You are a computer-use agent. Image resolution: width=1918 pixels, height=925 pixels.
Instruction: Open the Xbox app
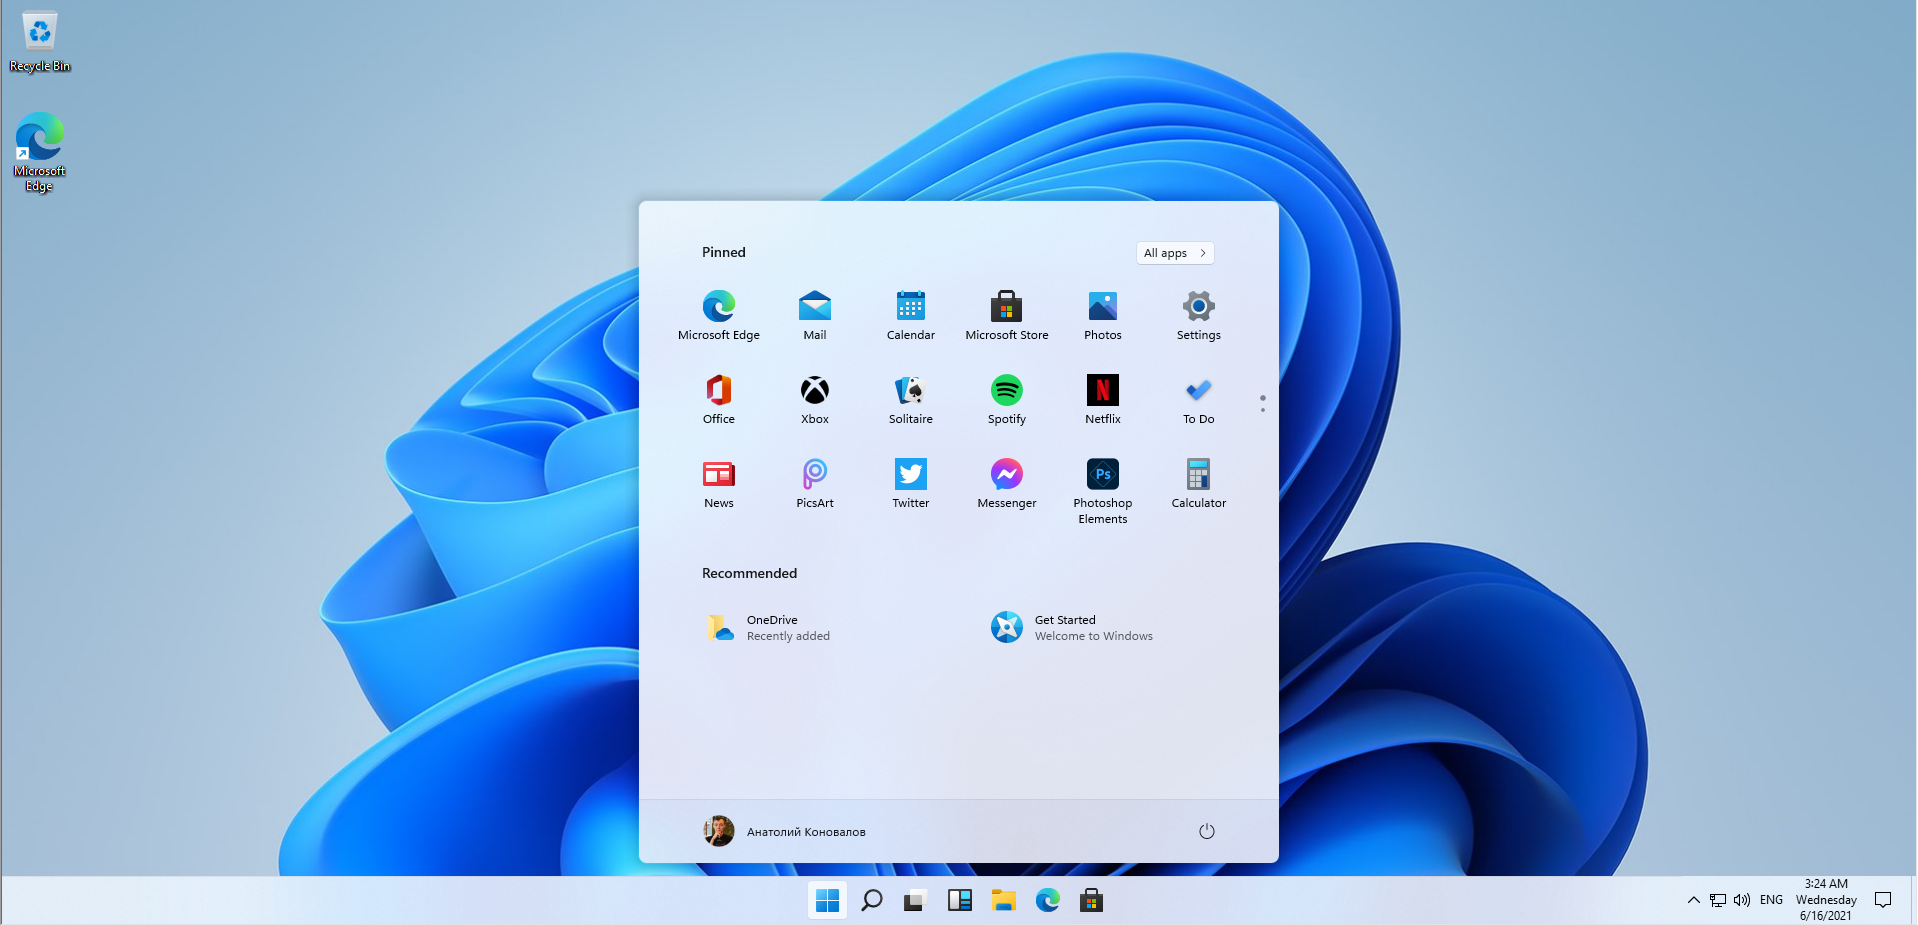814,399
